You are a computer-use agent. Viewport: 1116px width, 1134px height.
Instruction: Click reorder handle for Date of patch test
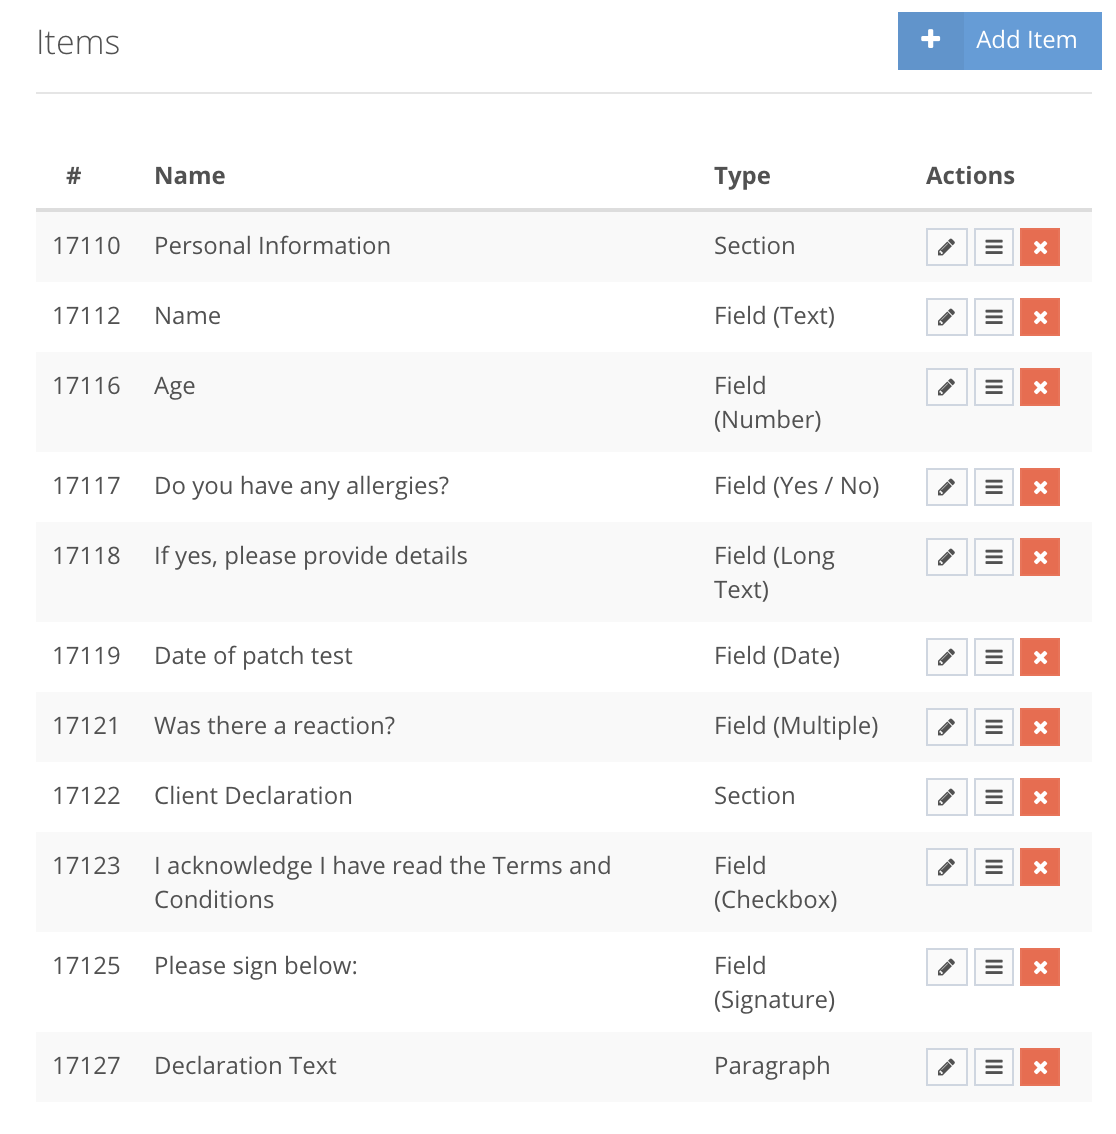click(x=993, y=657)
